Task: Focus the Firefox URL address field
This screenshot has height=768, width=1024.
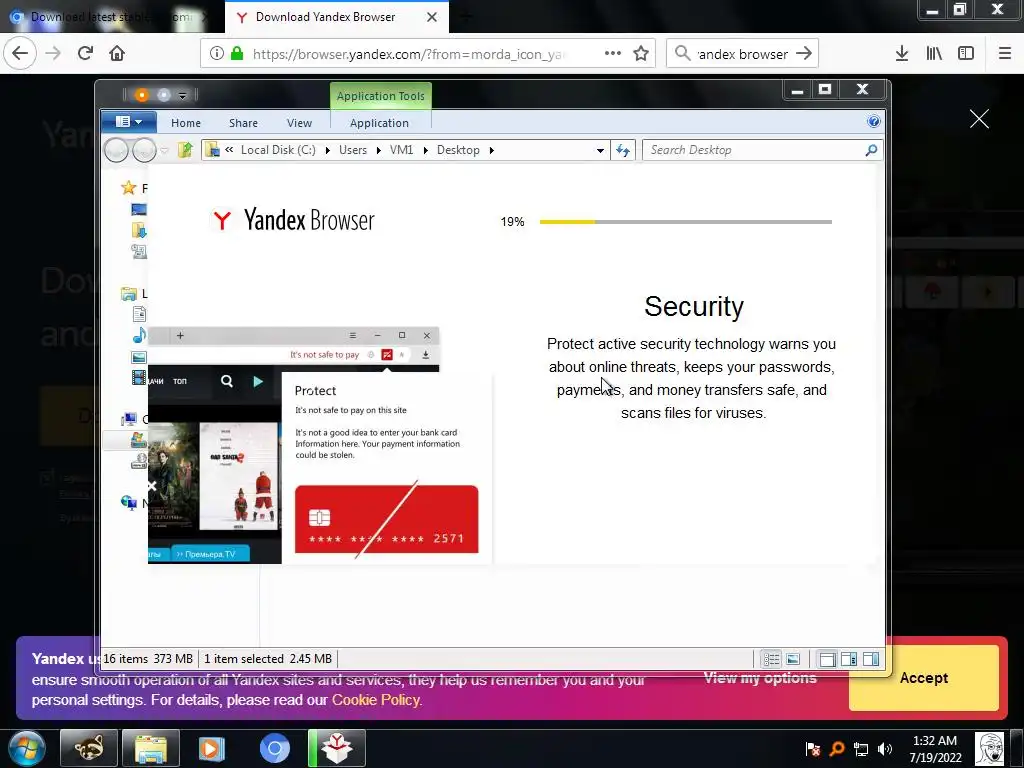Action: [408, 54]
